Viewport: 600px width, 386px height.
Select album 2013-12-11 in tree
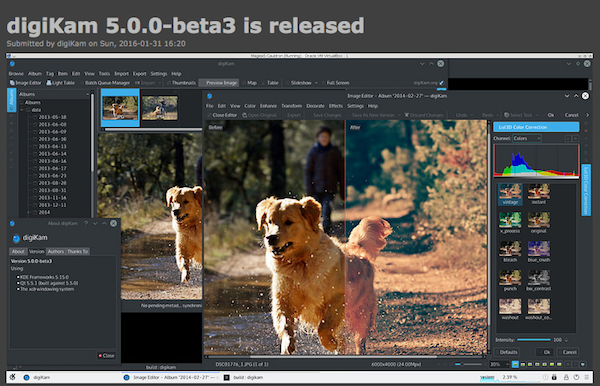(52, 205)
